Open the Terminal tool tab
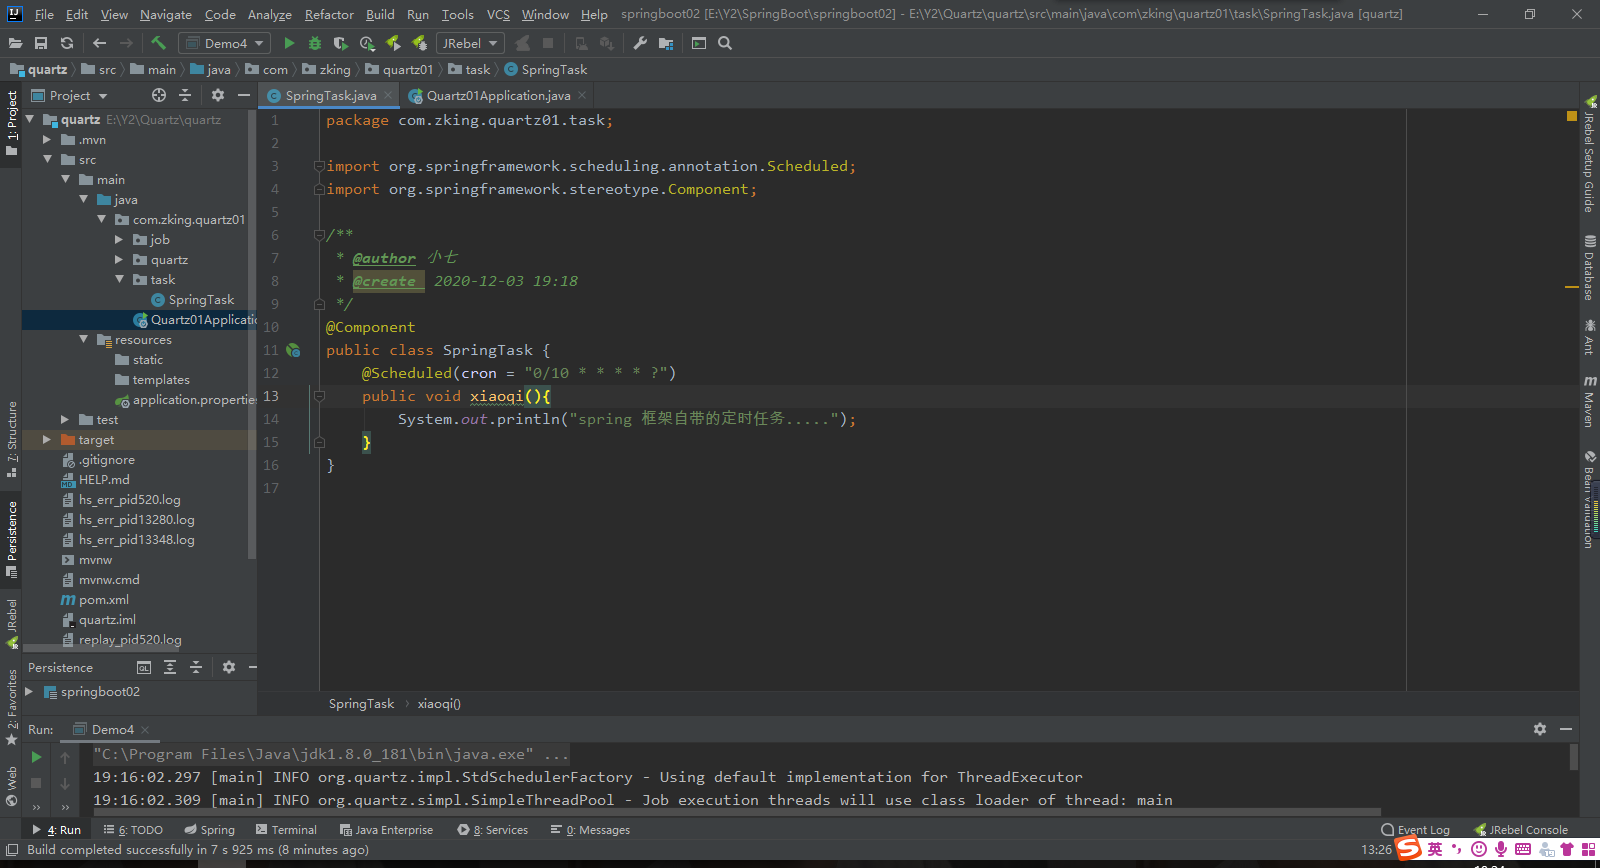 [286, 830]
